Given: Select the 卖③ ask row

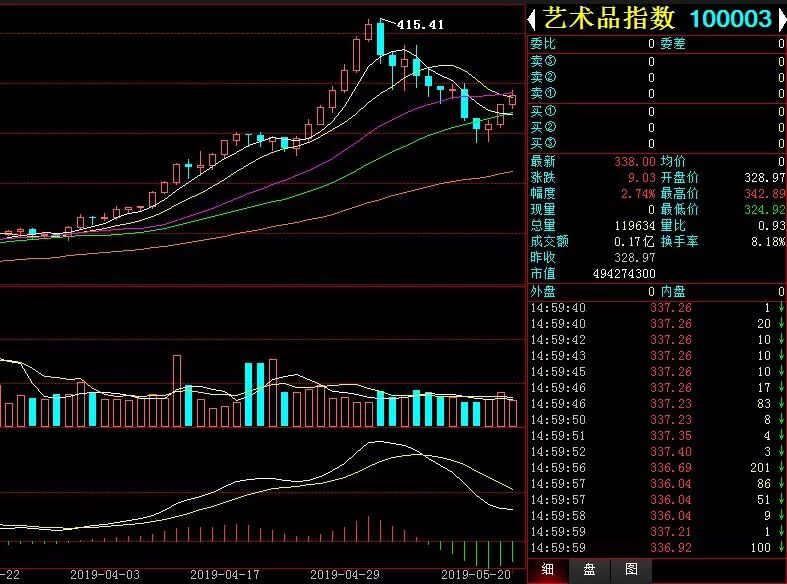Looking at the screenshot, I should (x=657, y=61).
